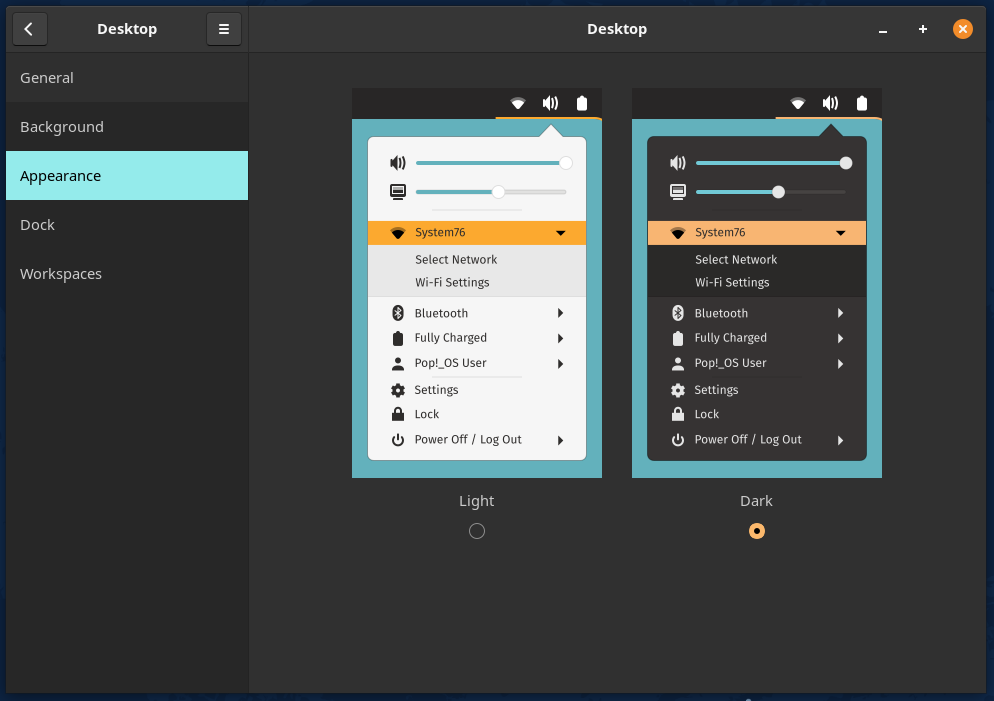Click "Wi-Fi Settings" in the Dark preview
Image resolution: width=994 pixels, height=701 pixels.
pyautogui.click(x=732, y=283)
